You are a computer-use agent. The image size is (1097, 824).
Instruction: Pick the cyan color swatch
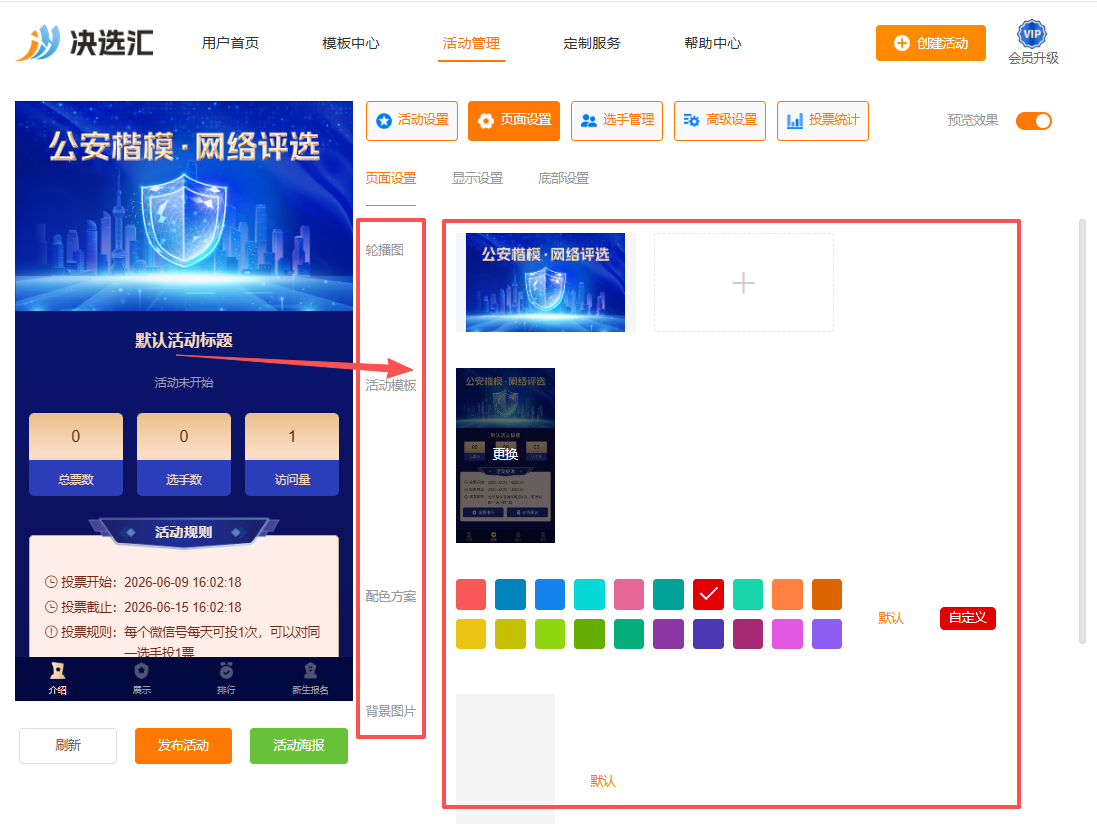tap(589, 595)
